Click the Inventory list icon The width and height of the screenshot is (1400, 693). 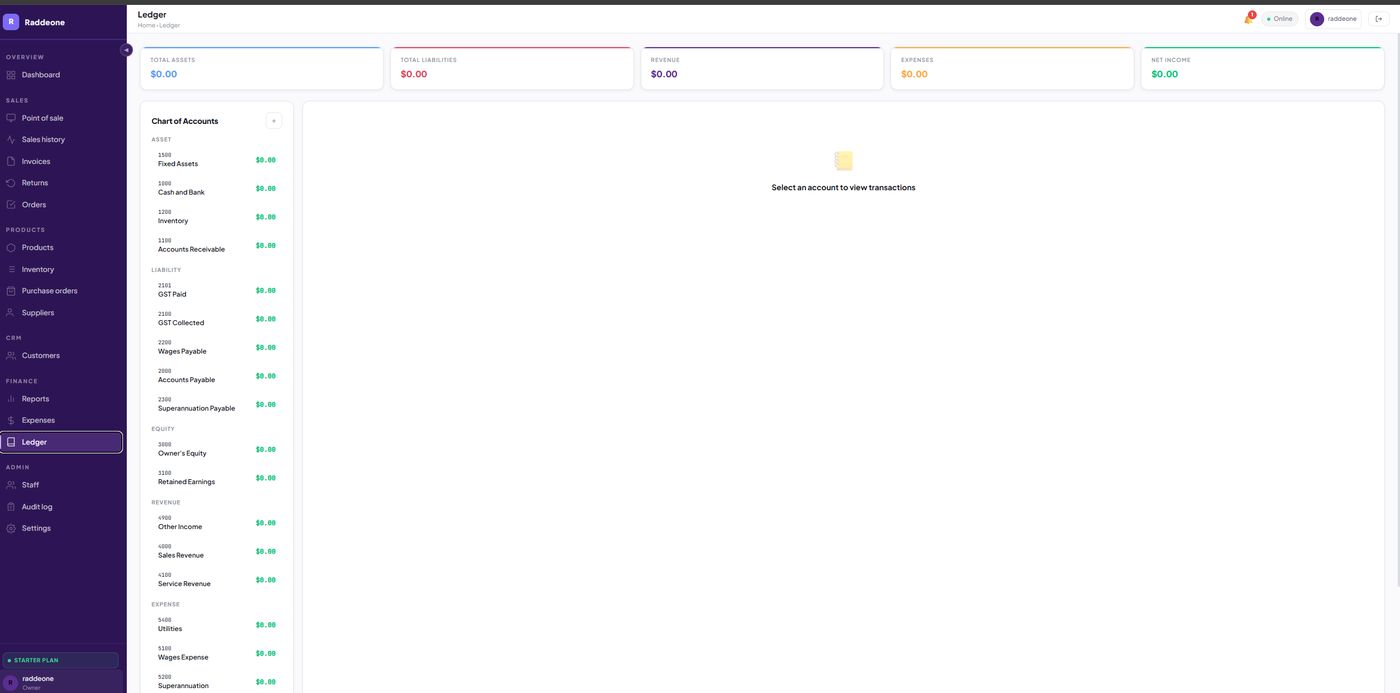click(x=11, y=270)
